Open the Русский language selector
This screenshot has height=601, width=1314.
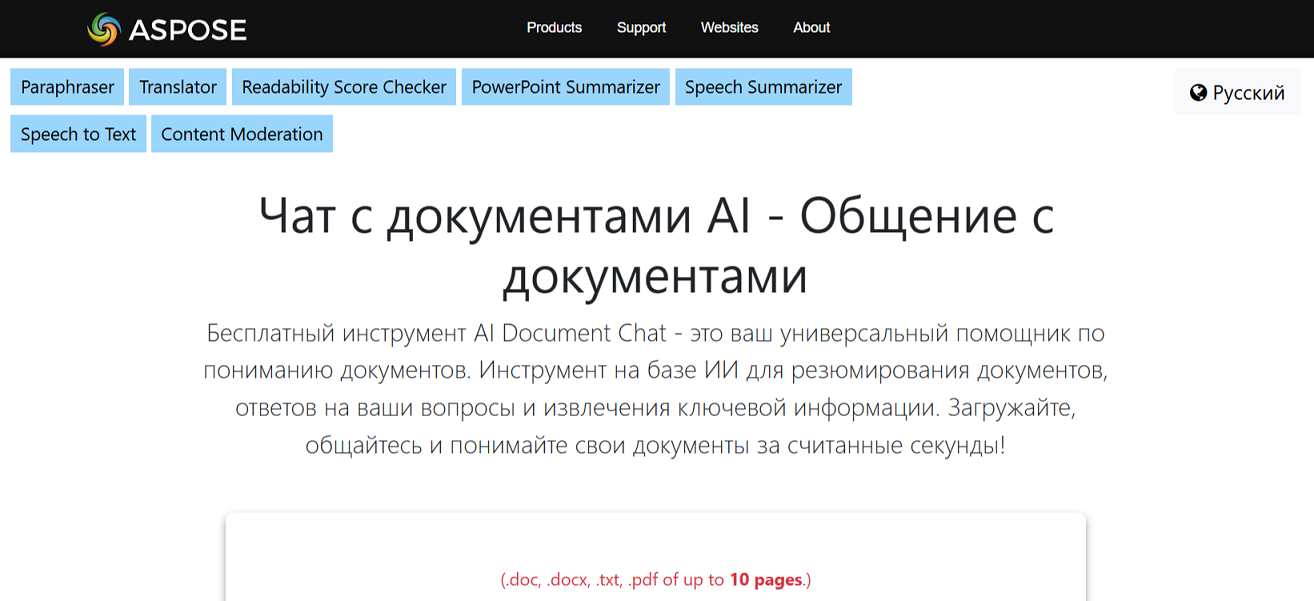pyautogui.click(x=1237, y=93)
